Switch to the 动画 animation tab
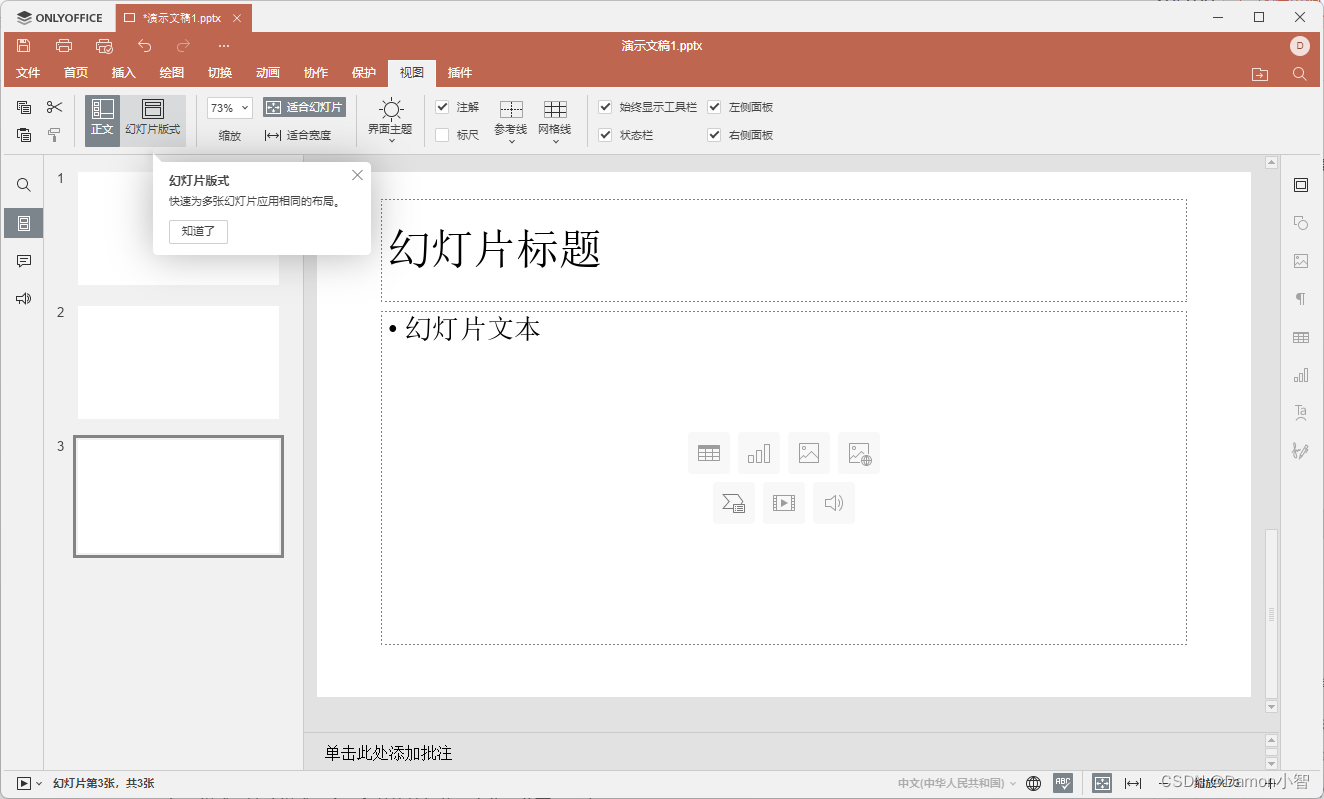 [x=268, y=73]
